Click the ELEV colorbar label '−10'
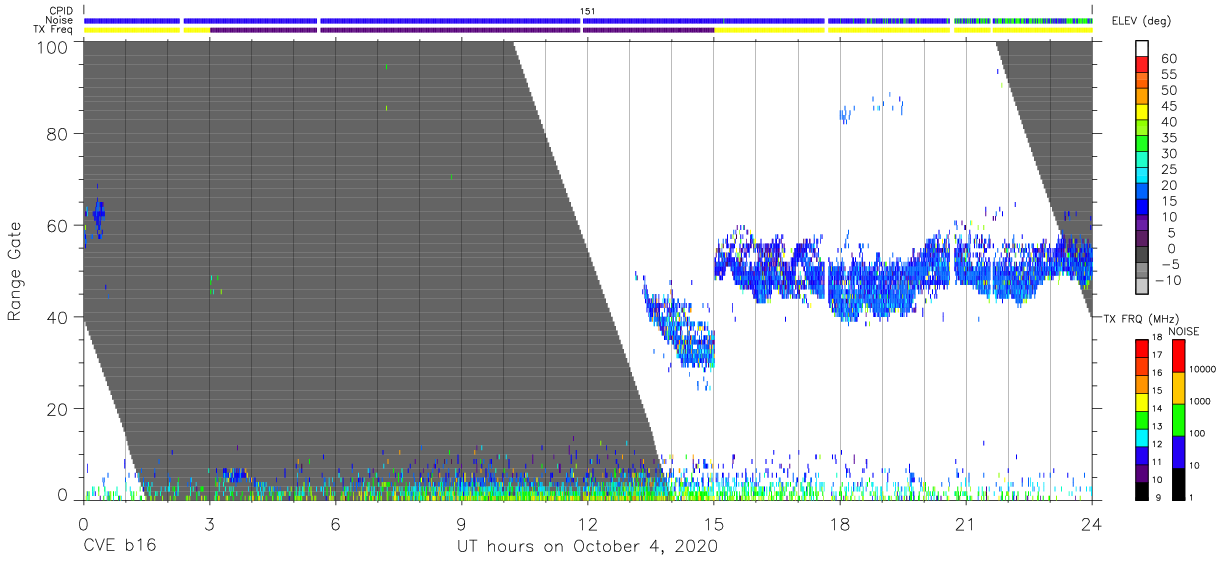Image resolution: width=1228 pixels, height=567 pixels. point(1168,280)
